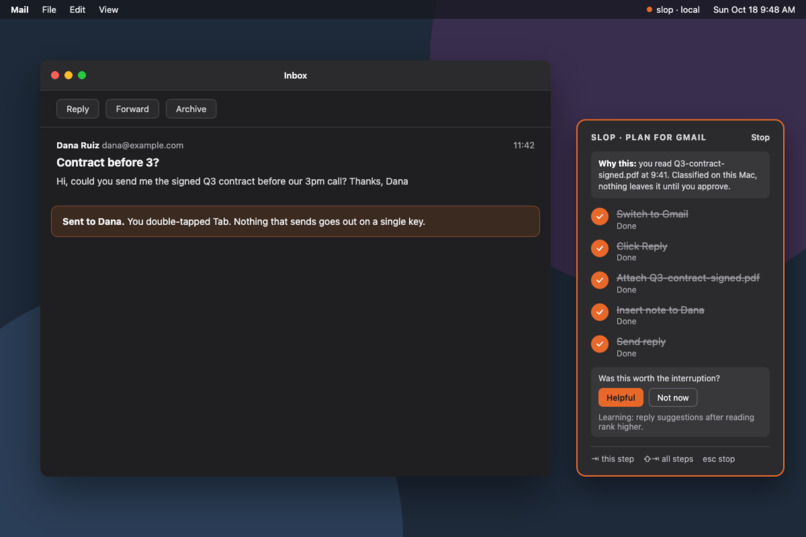Archive the current message
806x537 pixels.
coord(191,109)
